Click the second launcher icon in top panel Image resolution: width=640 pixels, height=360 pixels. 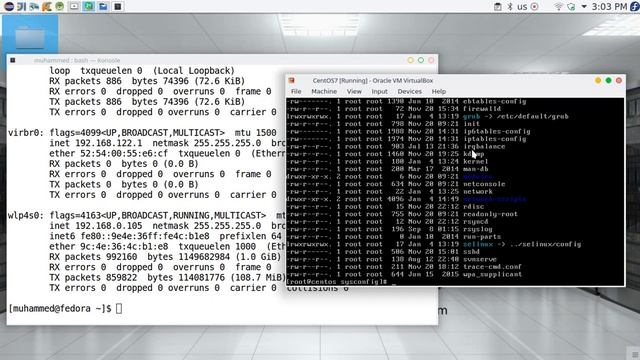21,6
